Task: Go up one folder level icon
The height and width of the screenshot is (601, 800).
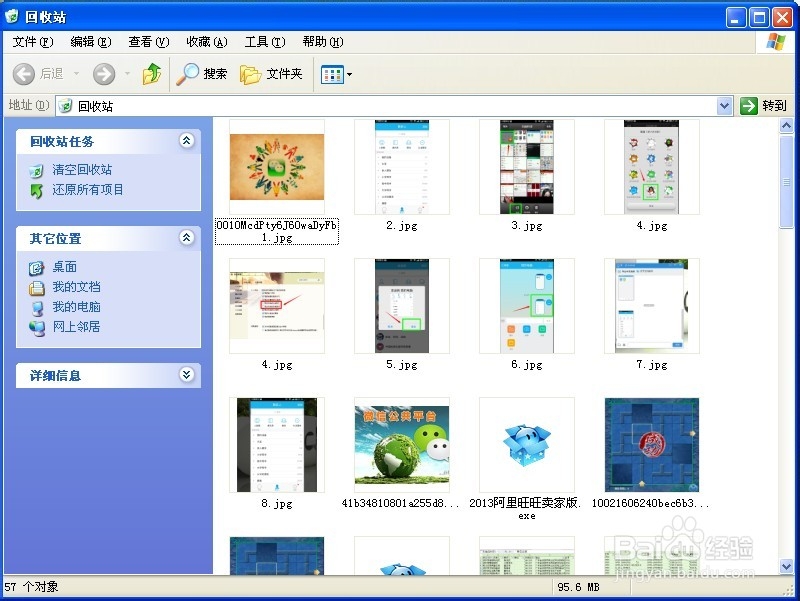Action: tap(152, 74)
